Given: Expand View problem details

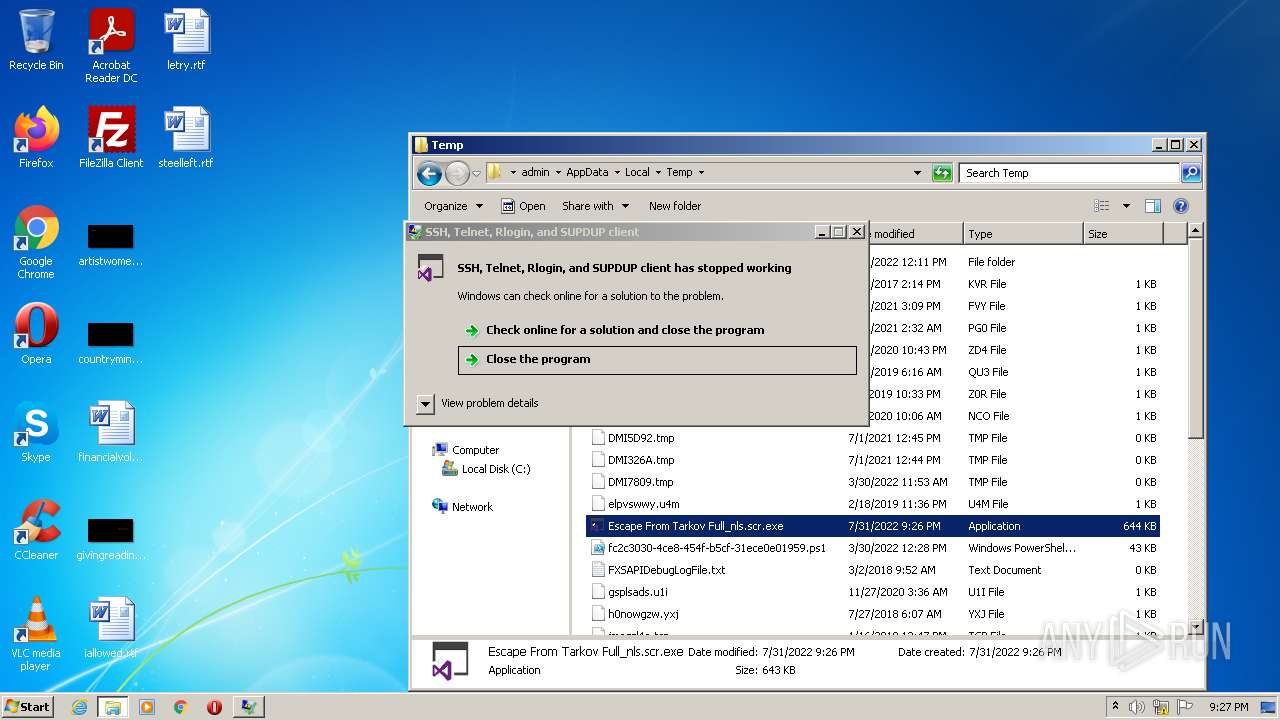Looking at the screenshot, I should (478, 403).
